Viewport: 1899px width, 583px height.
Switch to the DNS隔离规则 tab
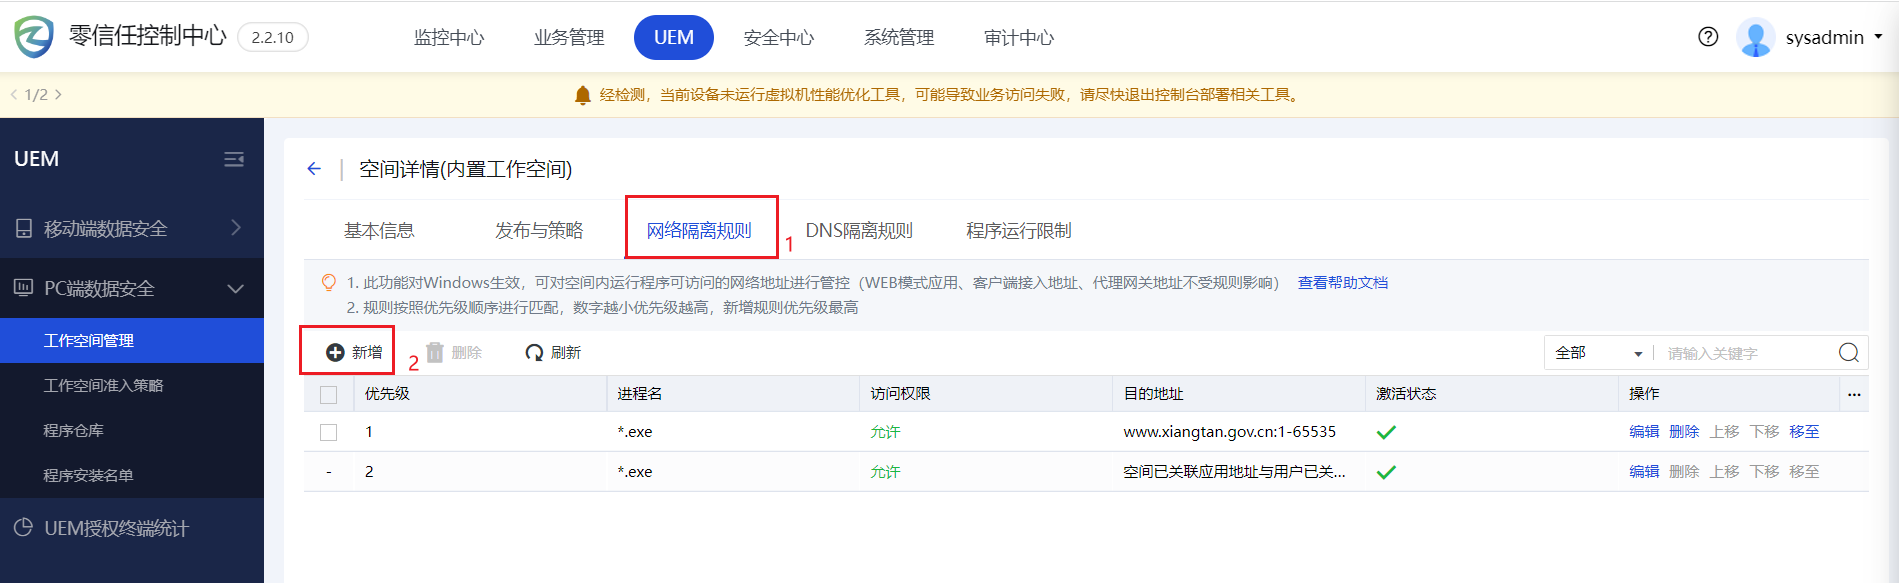point(858,231)
